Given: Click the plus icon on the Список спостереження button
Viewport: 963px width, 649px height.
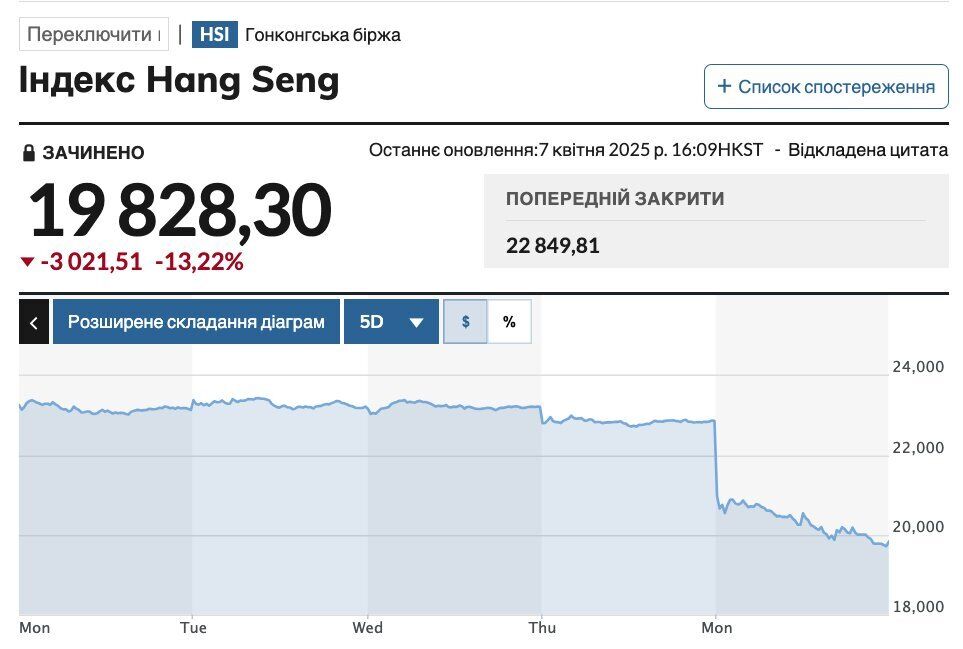Looking at the screenshot, I should (724, 86).
